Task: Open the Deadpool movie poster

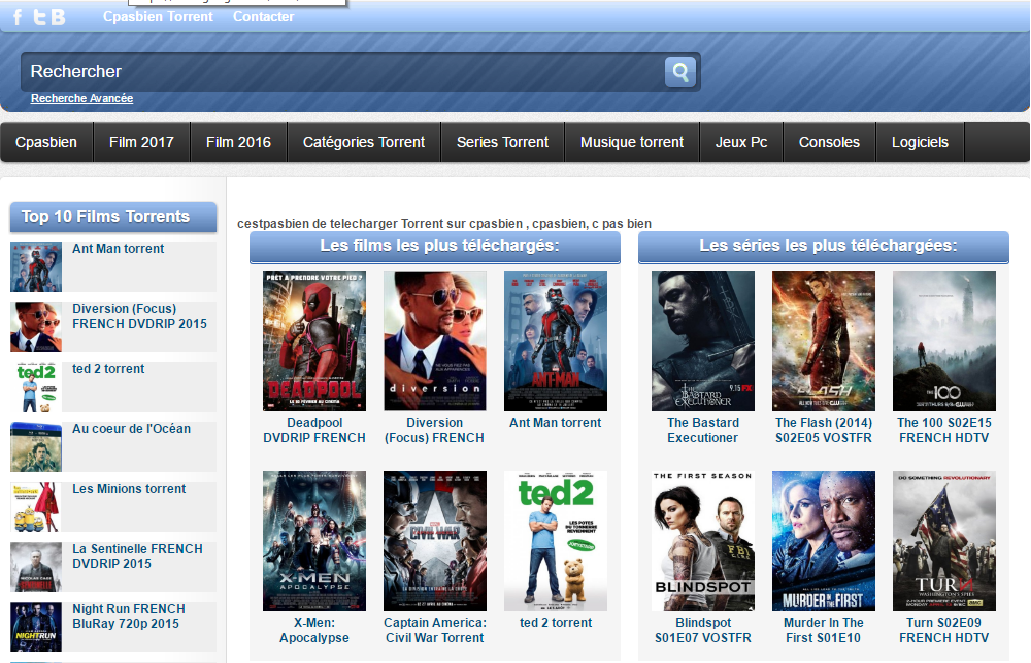Action: tap(314, 340)
